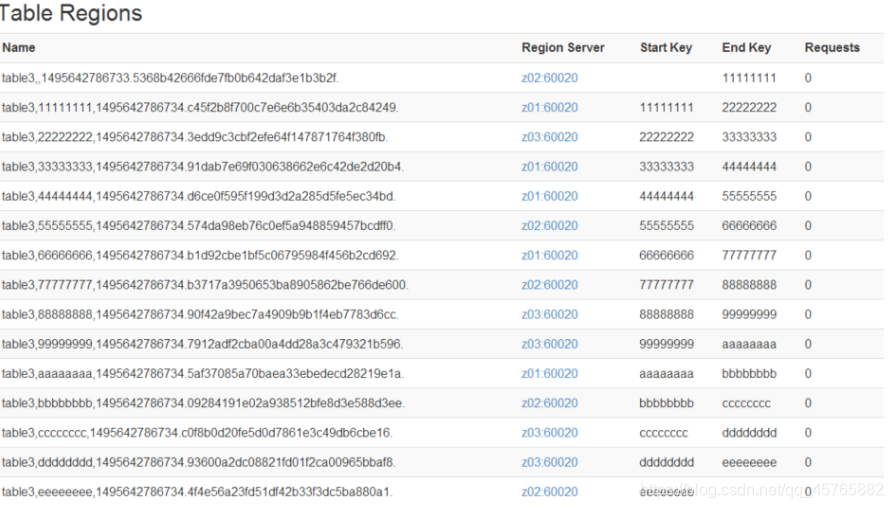The width and height of the screenshot is (893, 508).
Task: Select region name starting table3,dddddddd
Action: [199, 463]
